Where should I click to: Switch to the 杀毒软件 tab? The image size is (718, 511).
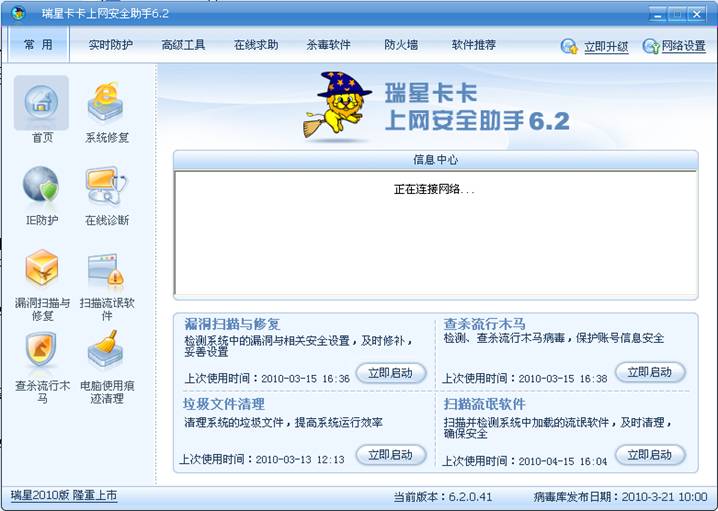[x=328, y=45]
